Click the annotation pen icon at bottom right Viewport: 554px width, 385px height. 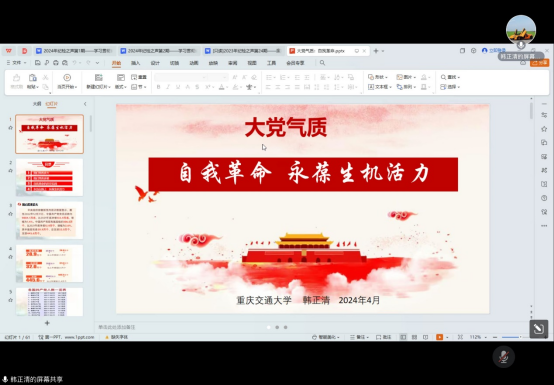coord(538,329)
